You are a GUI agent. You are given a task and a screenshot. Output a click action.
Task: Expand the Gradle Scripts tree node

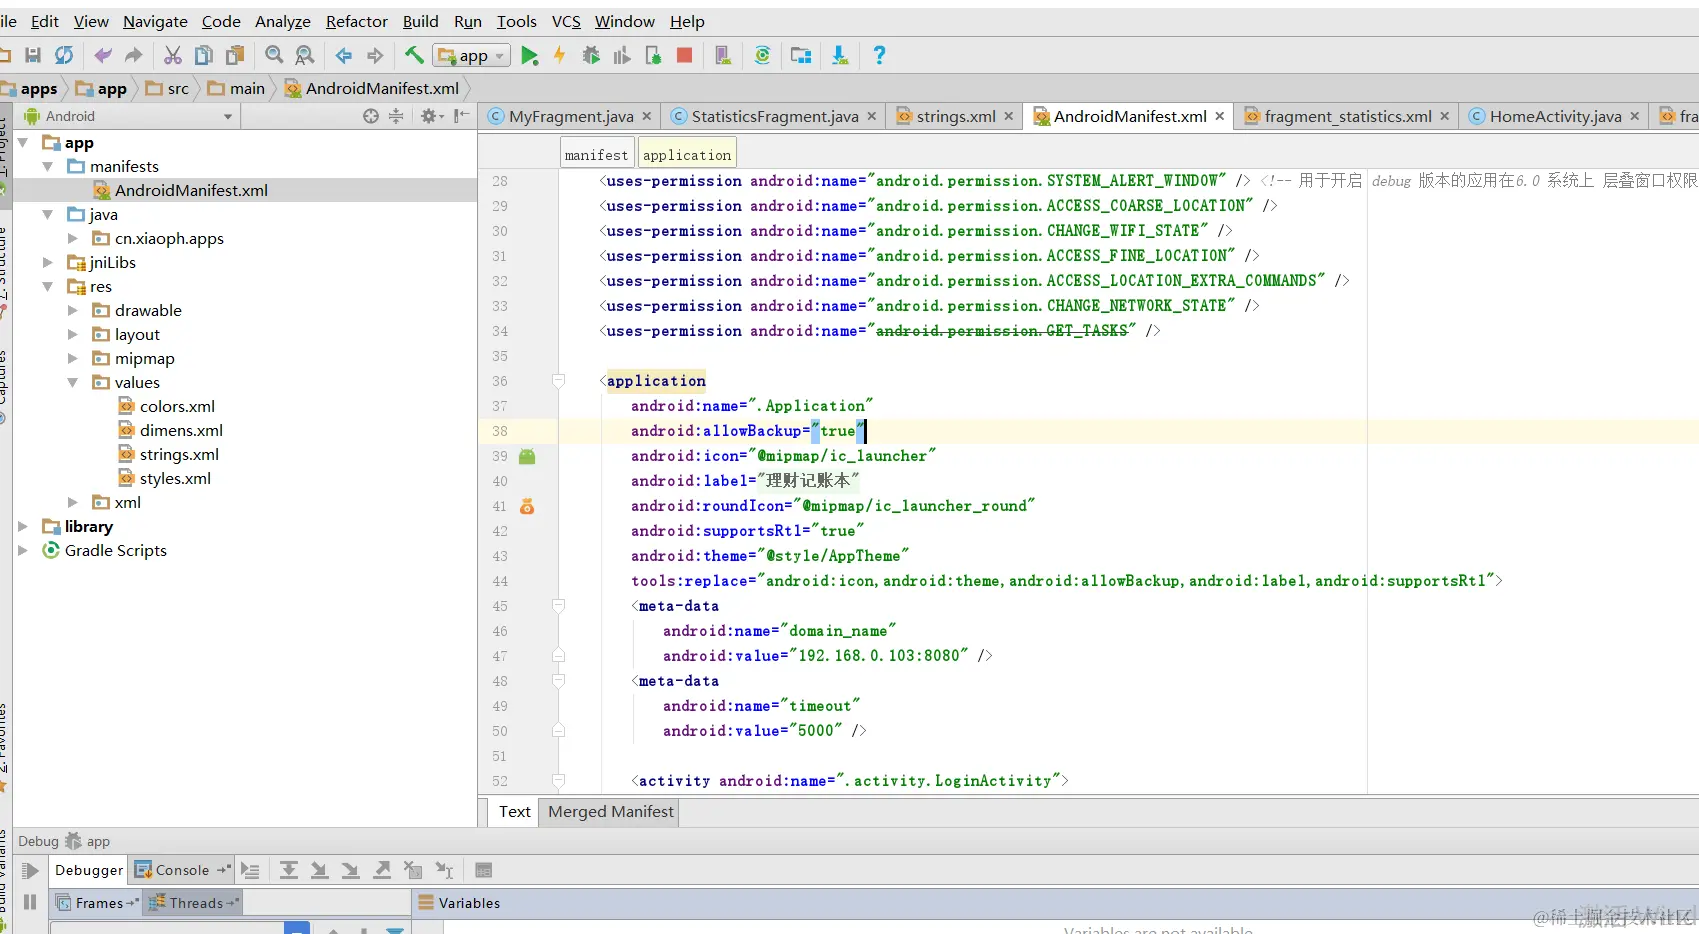tap(23, 551)
